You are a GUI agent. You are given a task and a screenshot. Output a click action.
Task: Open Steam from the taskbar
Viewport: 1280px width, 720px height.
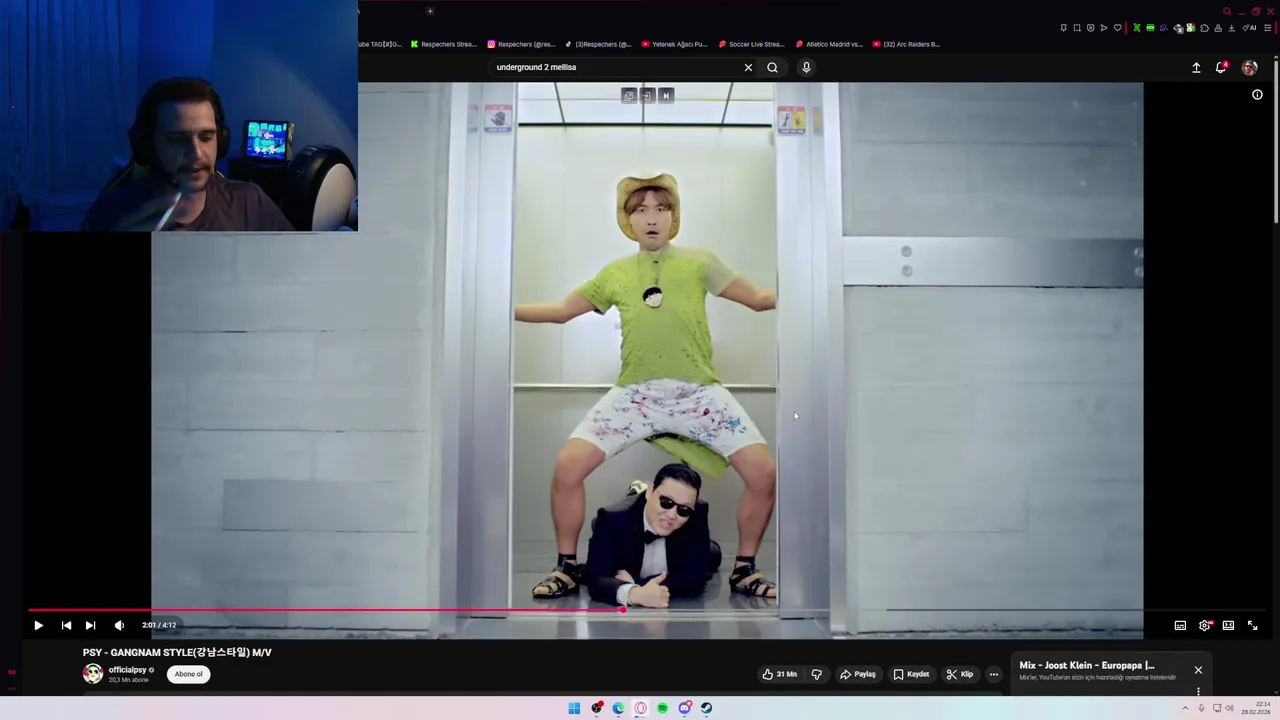(x=706, y=708)
